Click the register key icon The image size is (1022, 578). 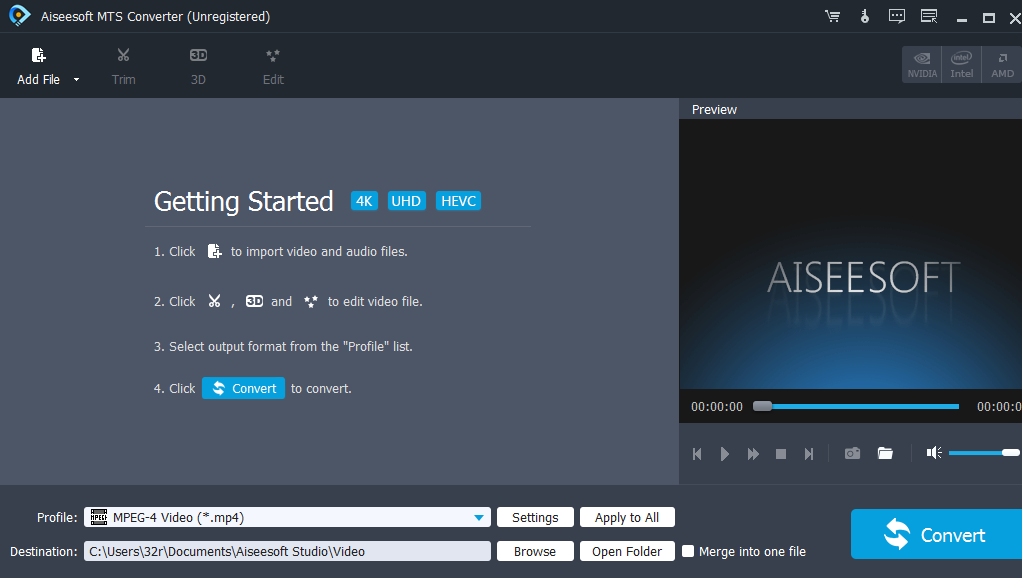pos(865,16)
